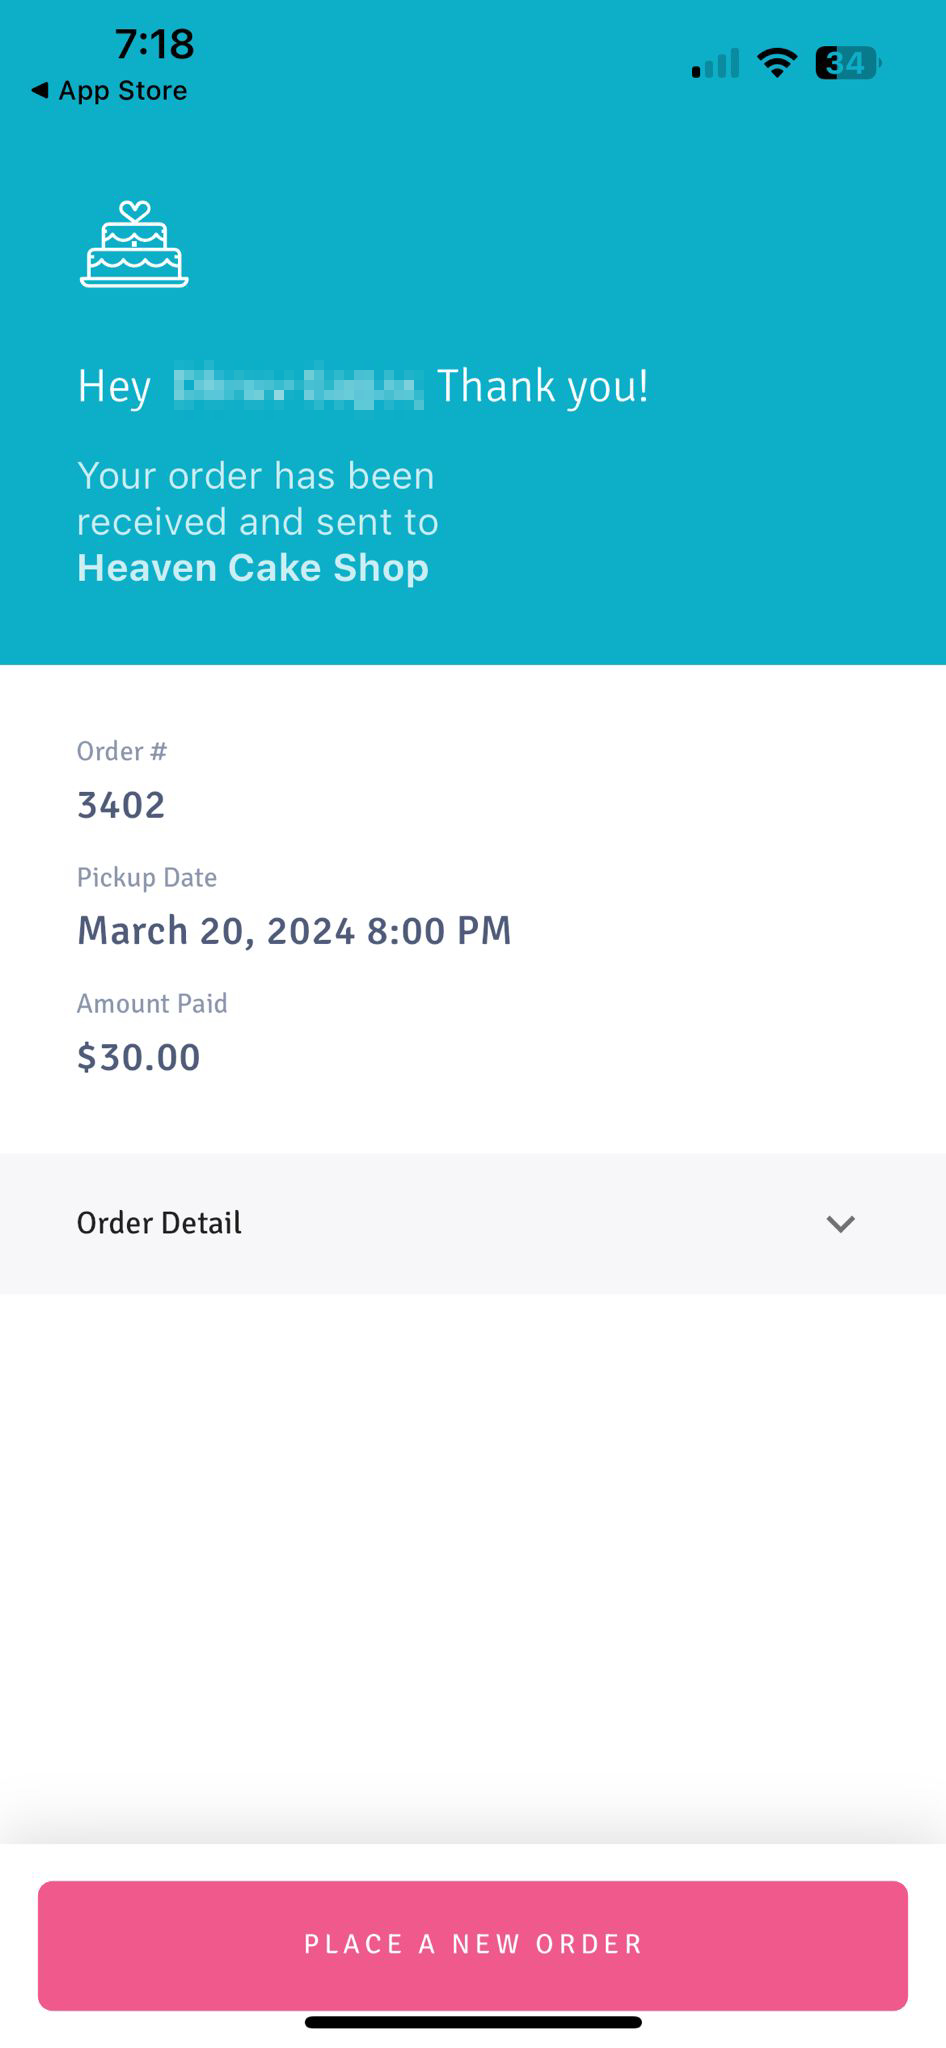Viewport: 946px width, 2048px height.
Task: Tap the cellular signal bars
Action: click(x=716, y=63)
